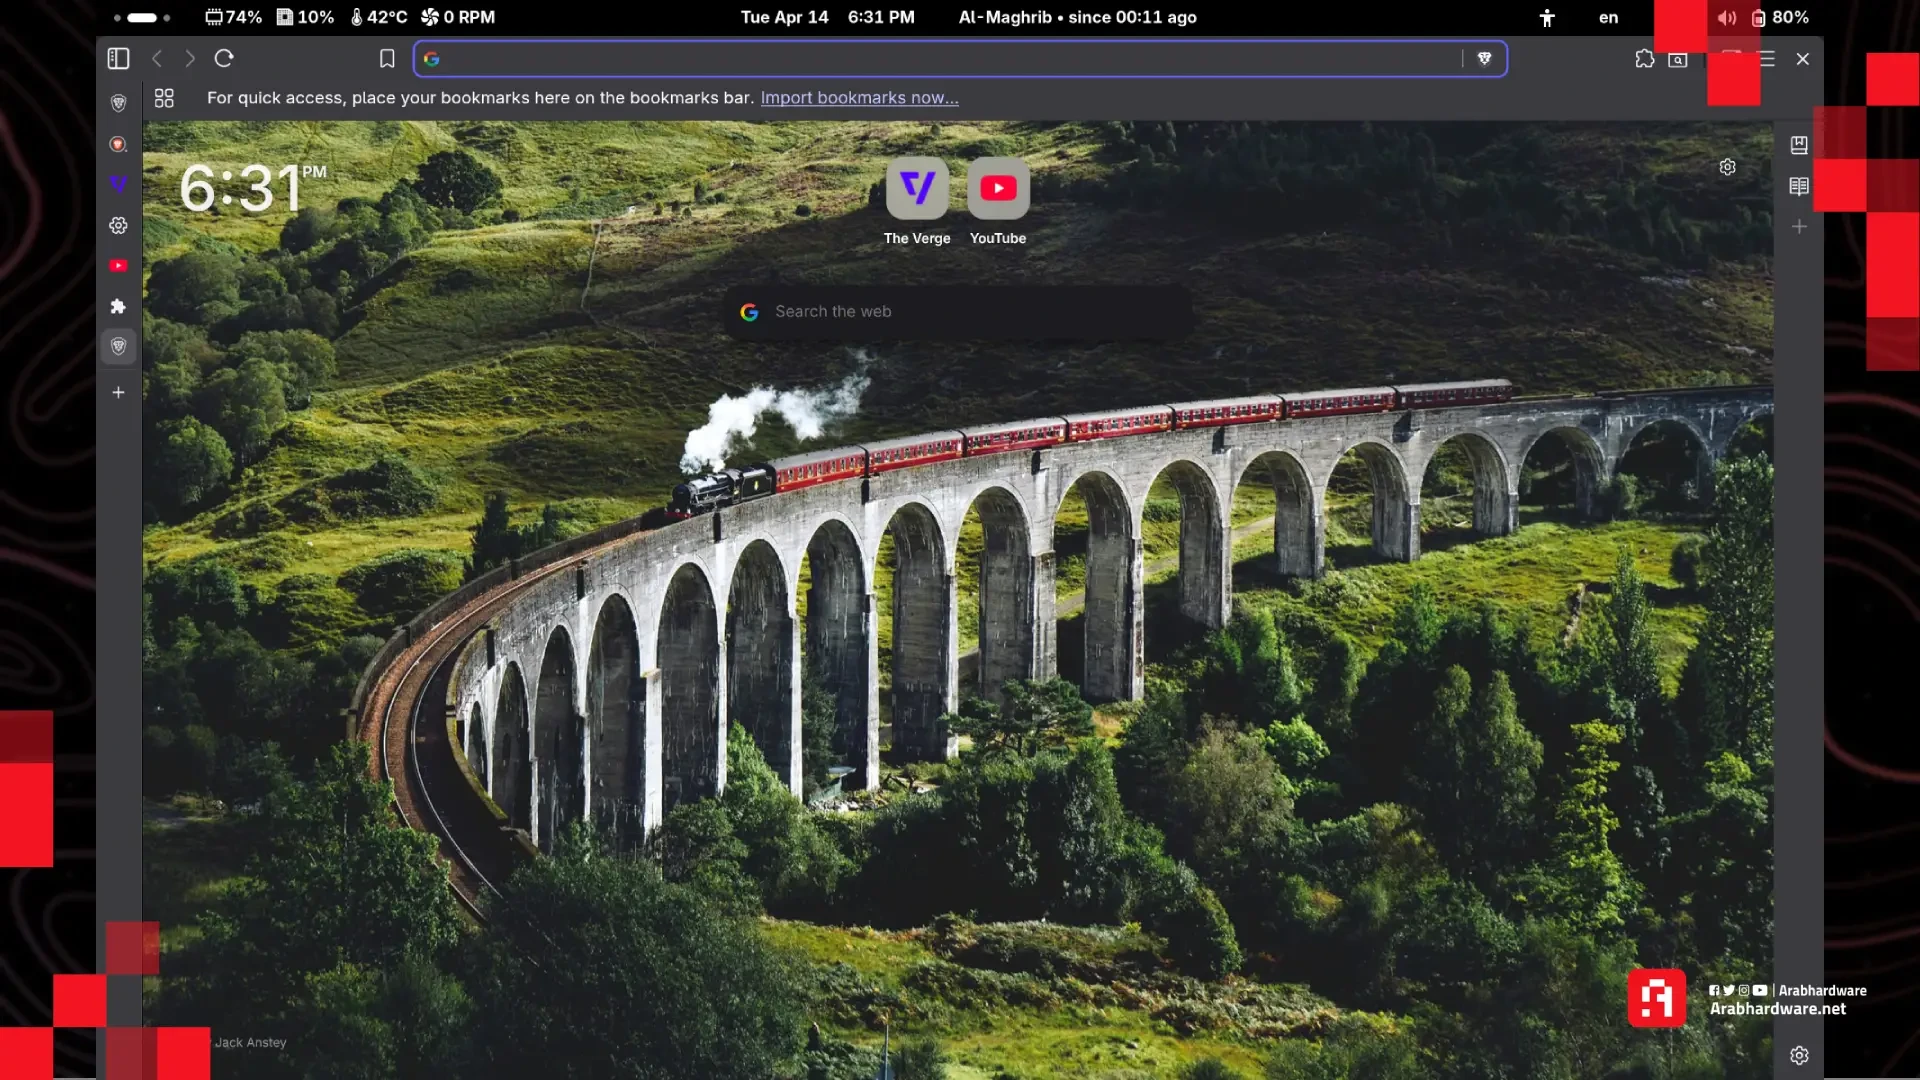Open the hamburger main menu

coord(1767,59)
